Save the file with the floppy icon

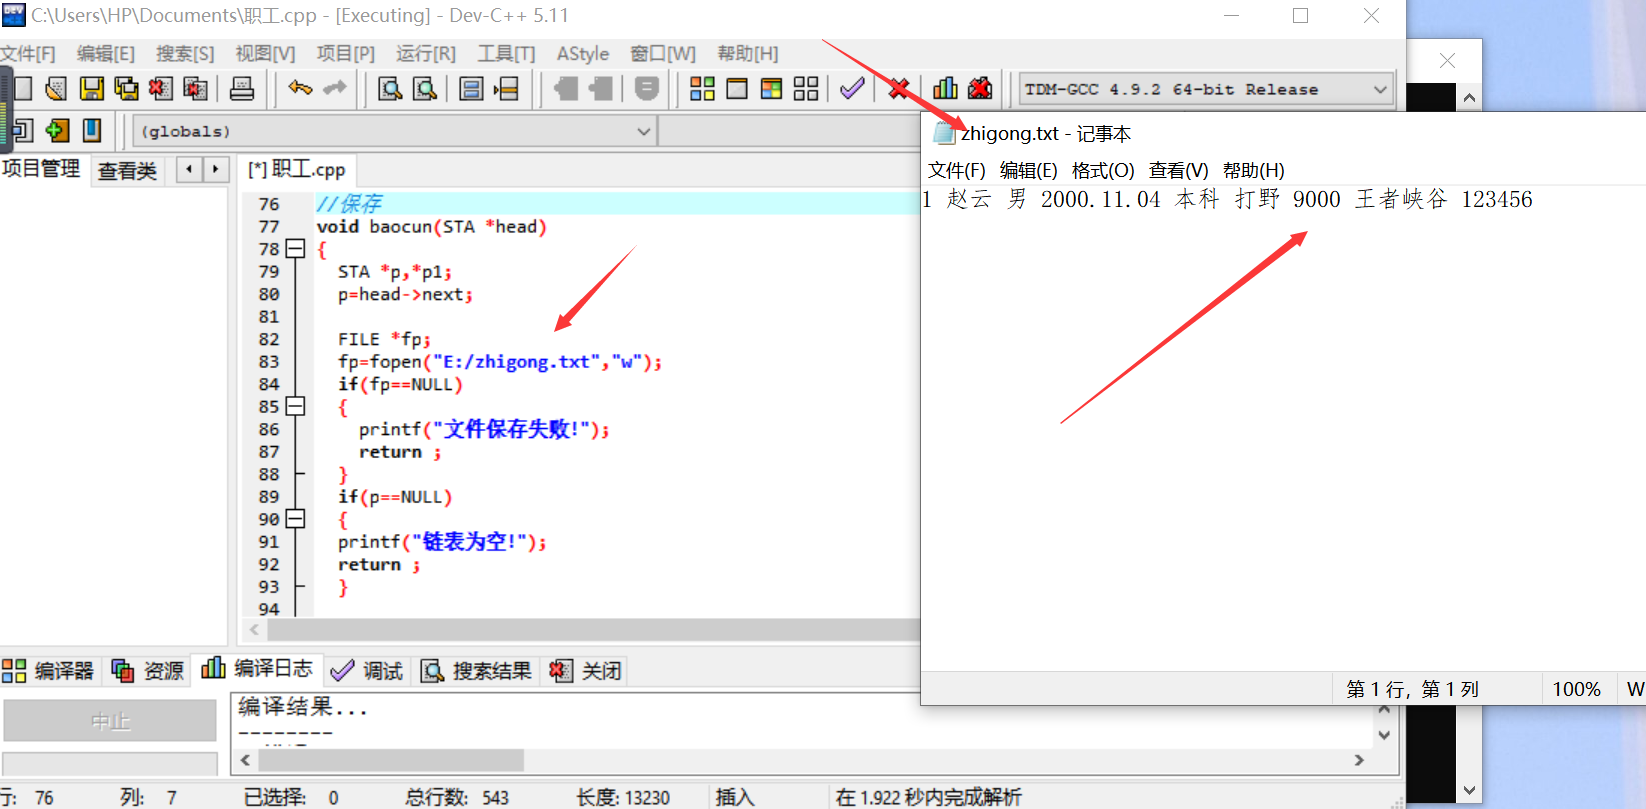(92, 89)
